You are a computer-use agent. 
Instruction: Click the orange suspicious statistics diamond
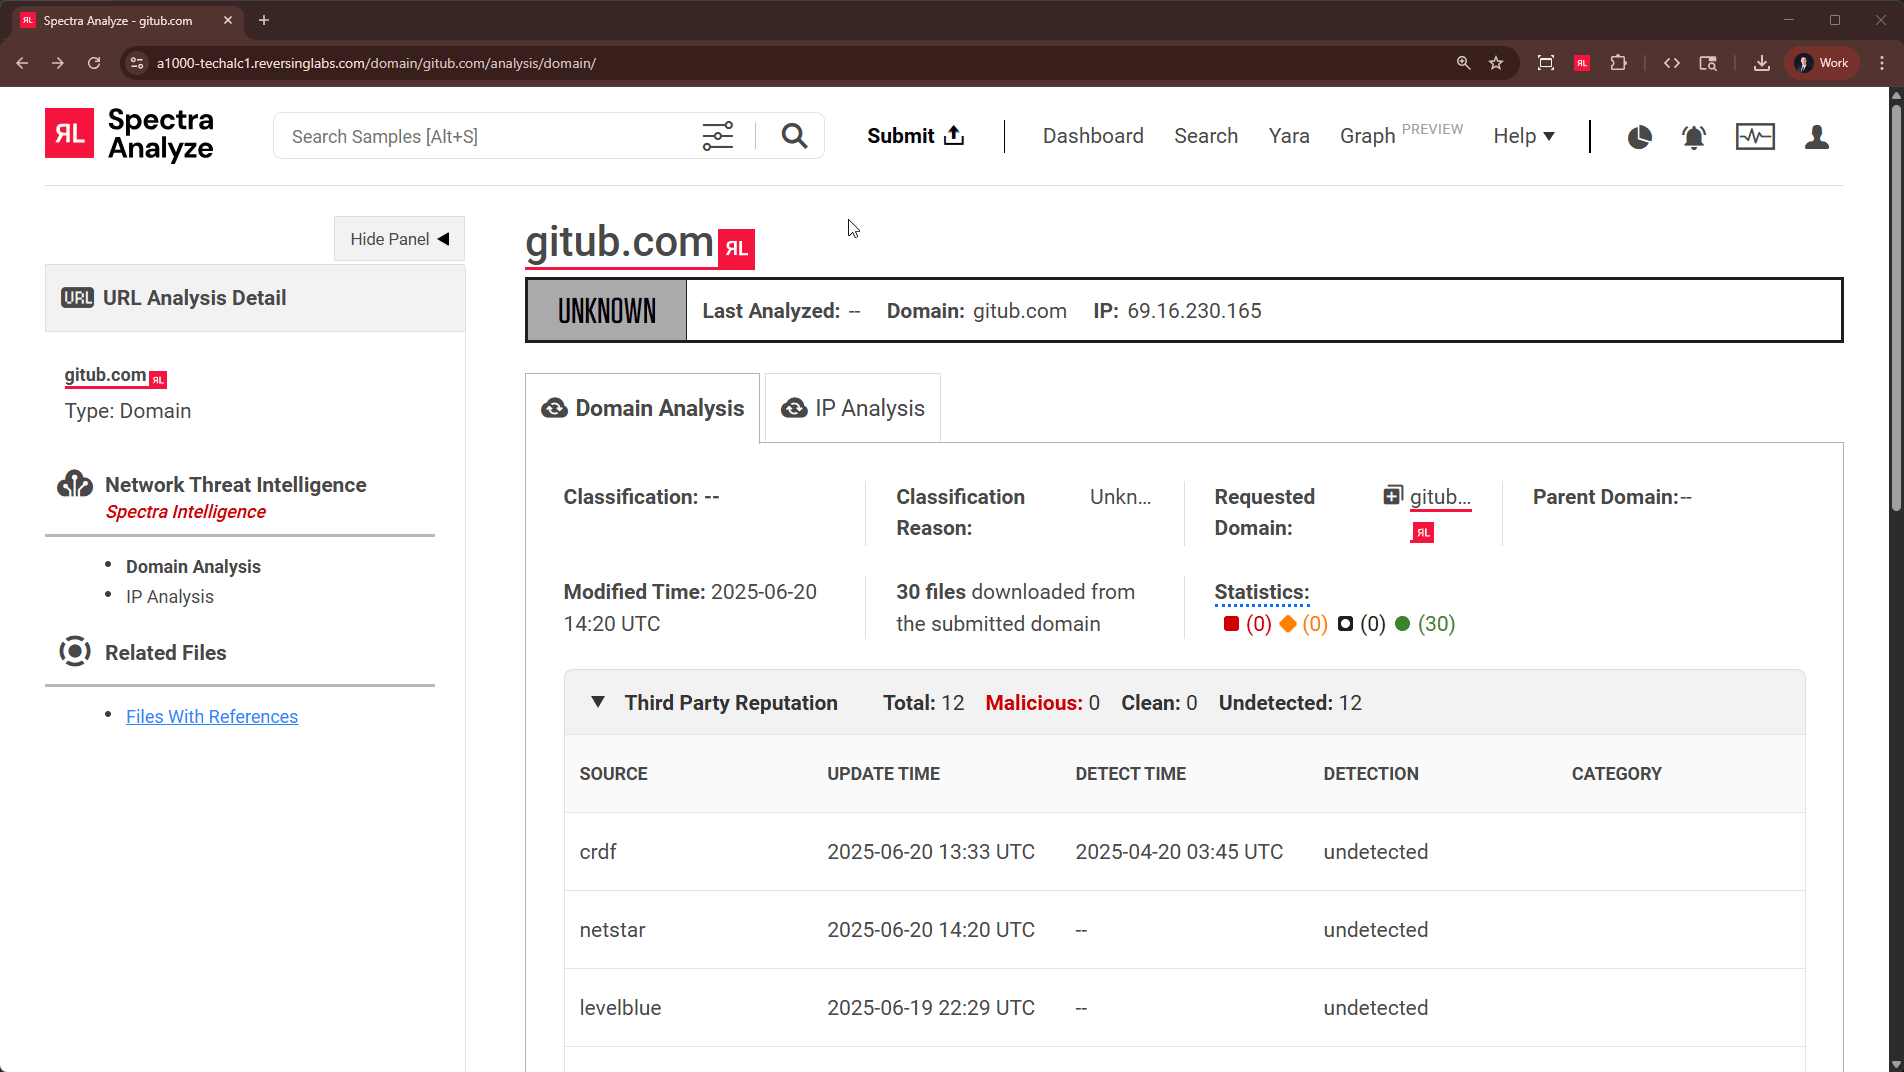[x=1288, y=624]
